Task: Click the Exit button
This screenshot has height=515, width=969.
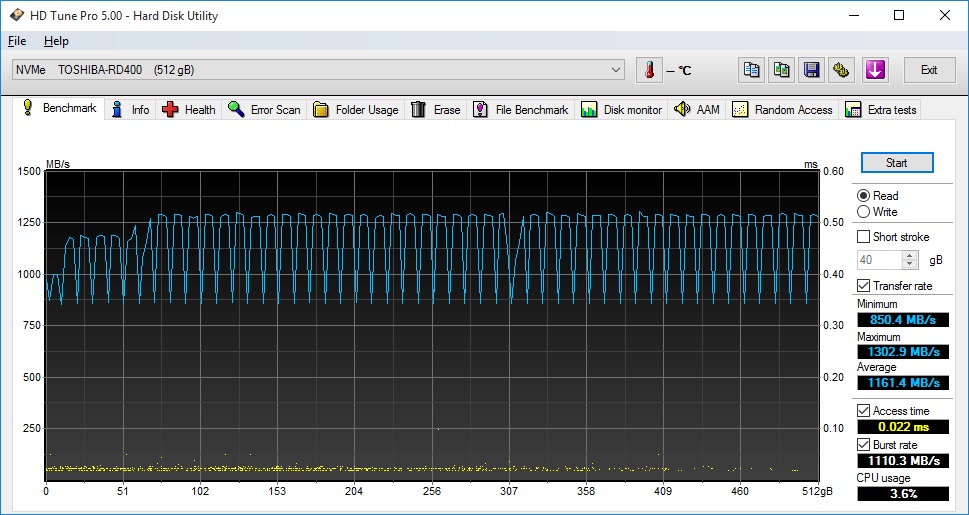Action: pyautogui.click(x=929, y=70)
